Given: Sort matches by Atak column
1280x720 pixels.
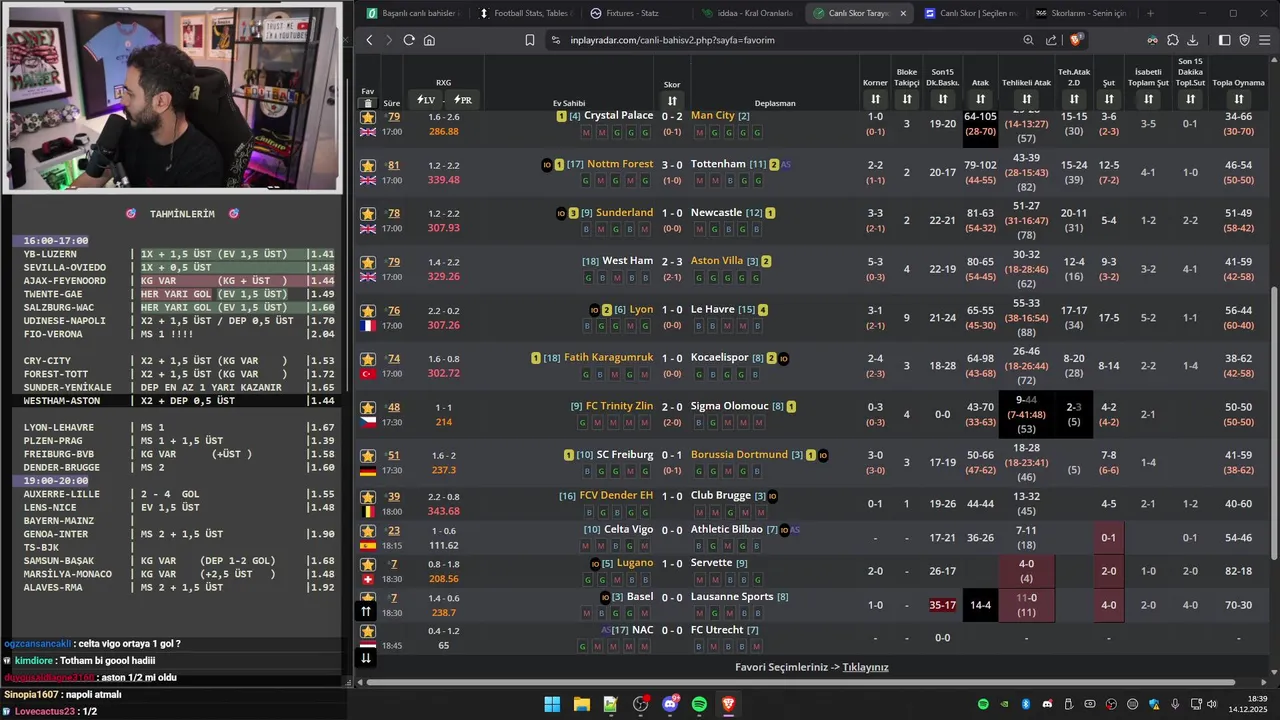Looking at the screenshot, I should point(980,99).
